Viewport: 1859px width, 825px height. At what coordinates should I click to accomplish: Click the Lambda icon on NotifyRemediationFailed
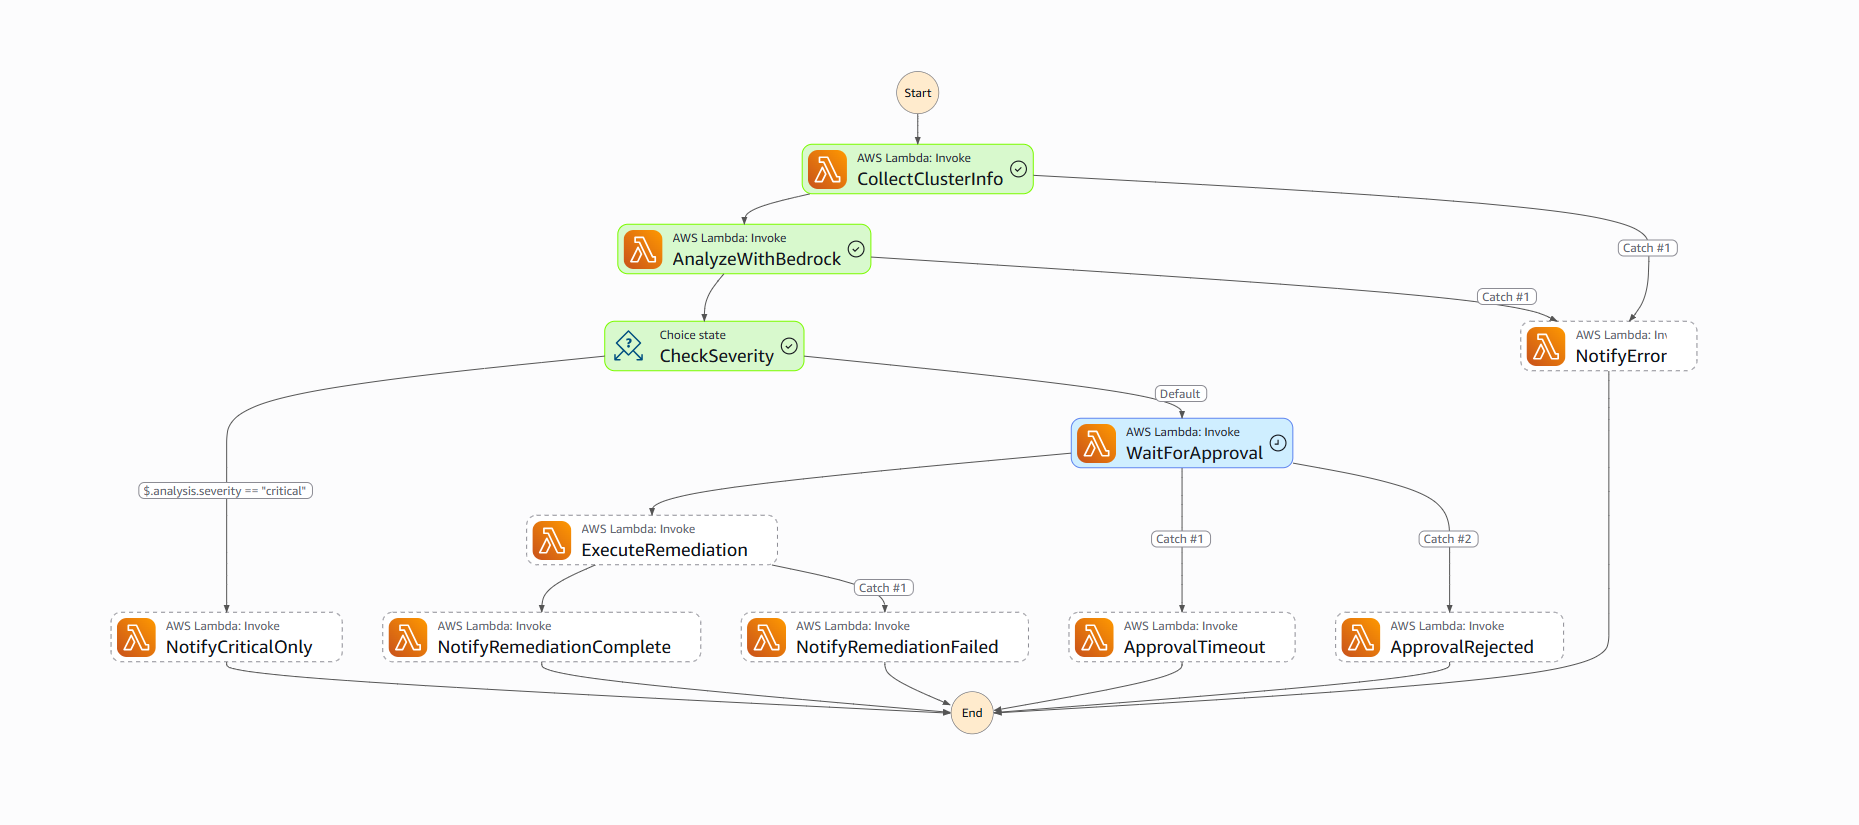[767, 637]
